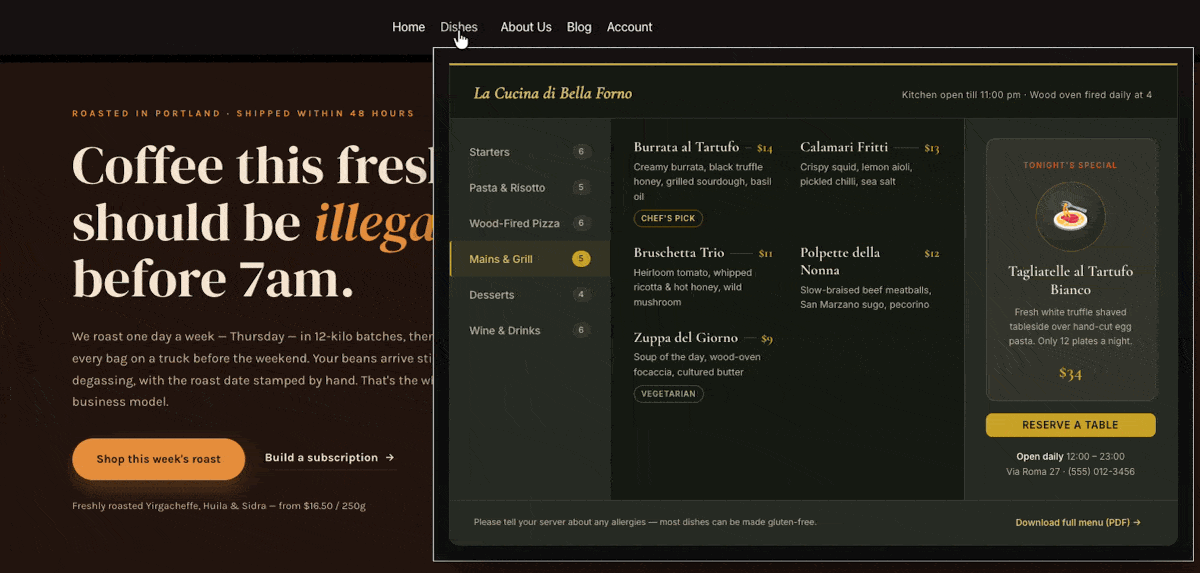Image resolution: width=1200 pixels, height=573 pixels.
Task: Follow the Build a subscription link
Action: coord(330,458)
